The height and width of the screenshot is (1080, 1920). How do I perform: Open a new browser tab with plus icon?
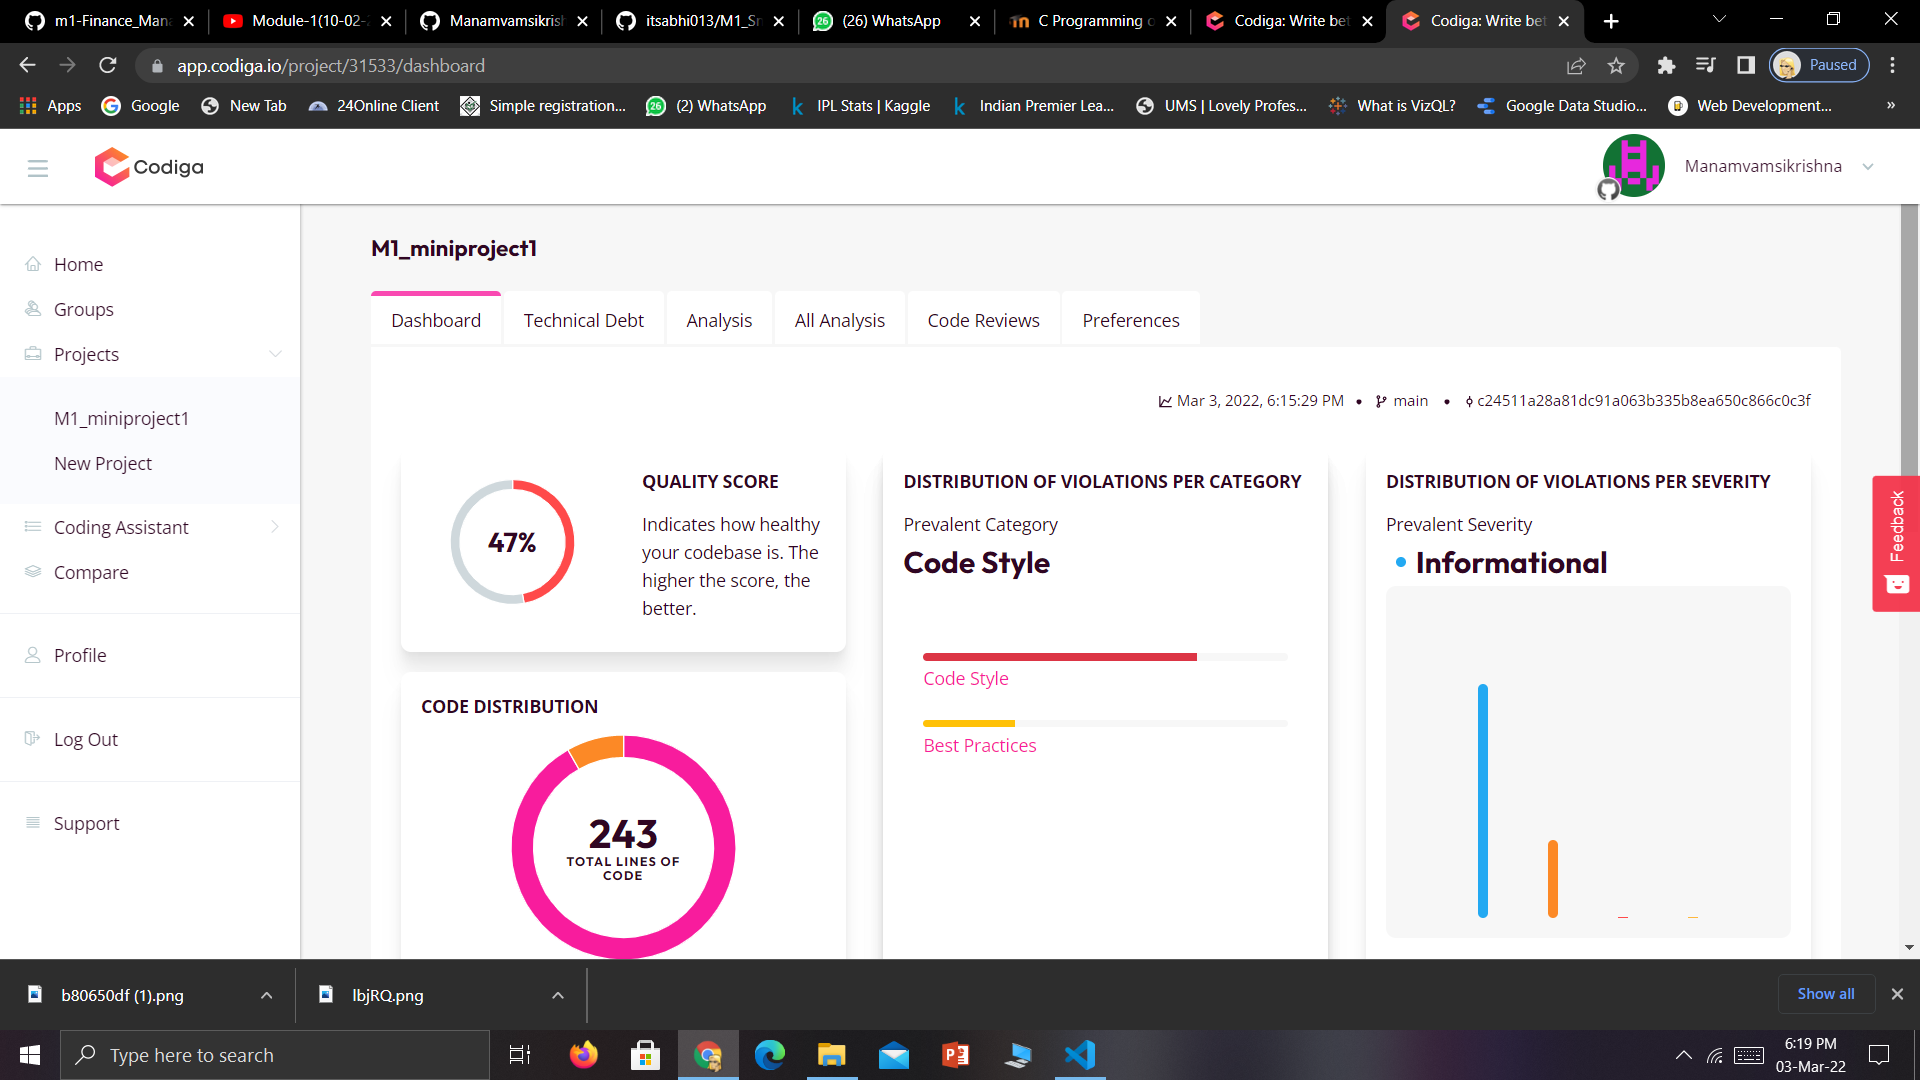[1611, 21]
